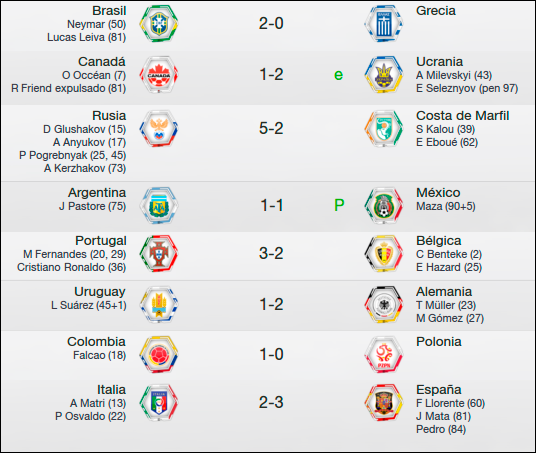
Task: Open the Italia 2-3 España score
Action: [x=271, y=402]
